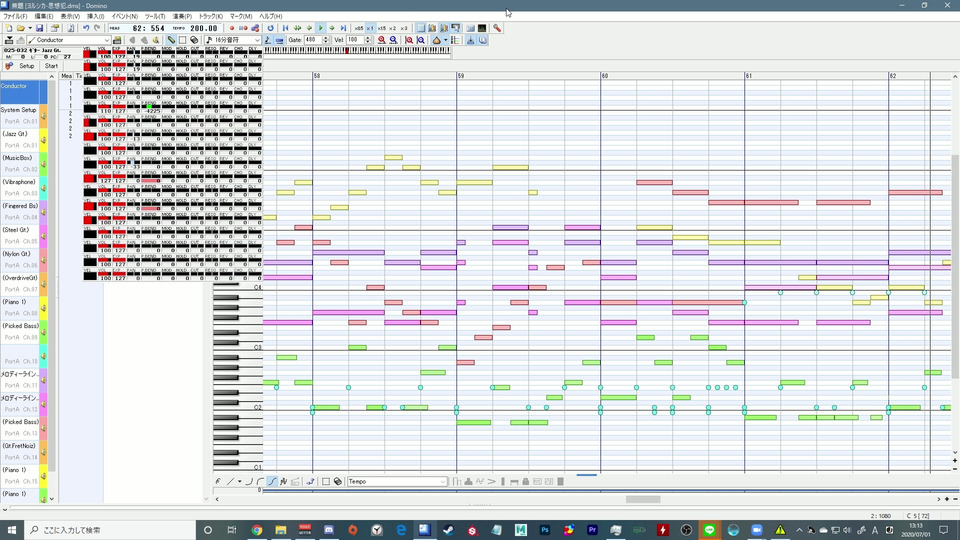Save the project with the floppy disk icon
The image size is (960, 540).
tap(40, 28)
